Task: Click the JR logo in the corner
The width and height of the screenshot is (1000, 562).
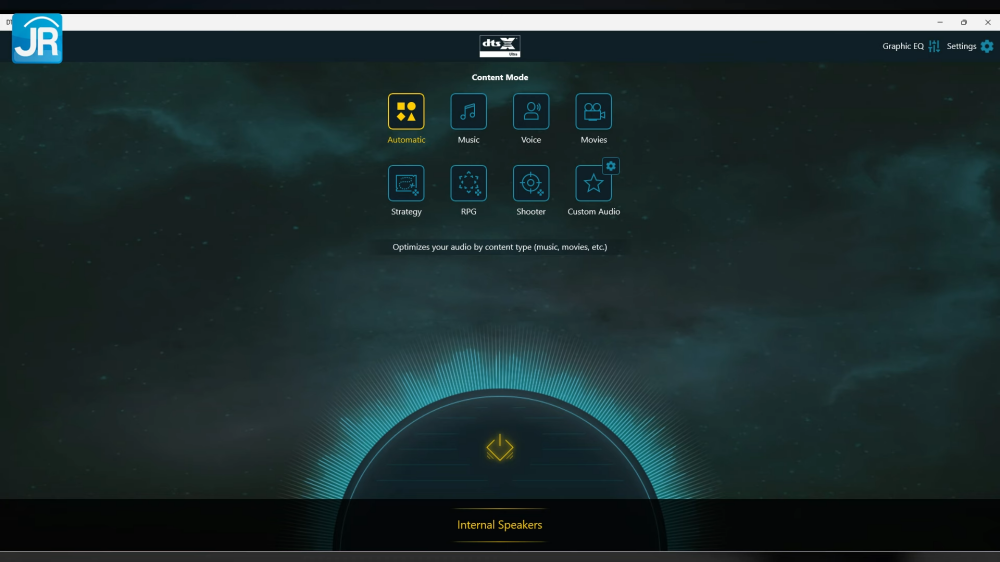Action: coord(37,39)
